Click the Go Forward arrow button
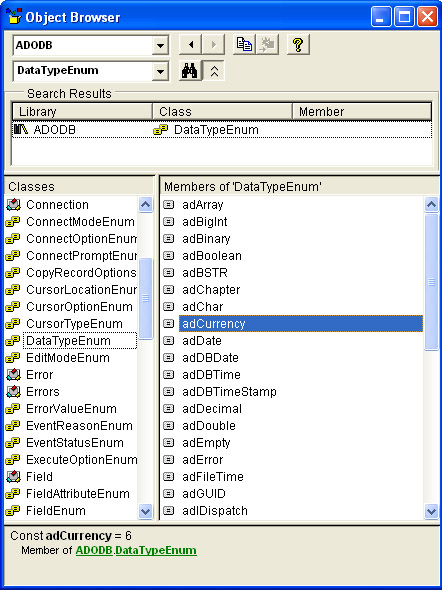442x590 pixels. (214, 45)
